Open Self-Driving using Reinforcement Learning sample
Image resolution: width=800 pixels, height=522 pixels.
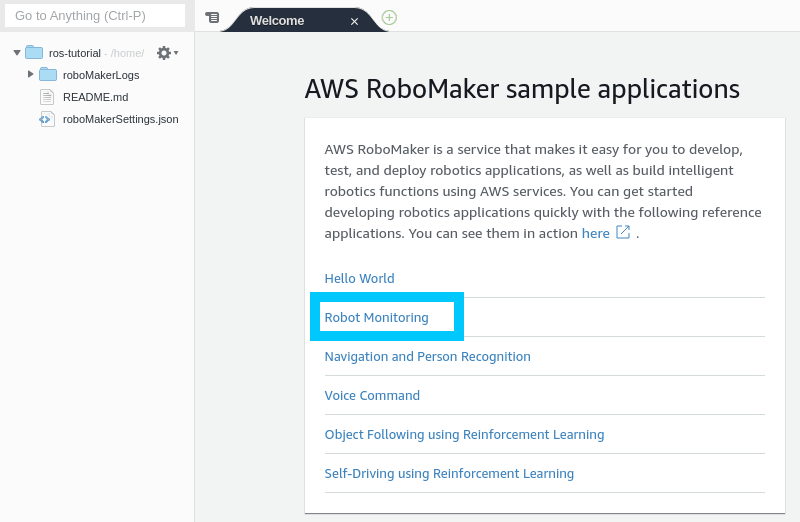click(x=449, y=474)
